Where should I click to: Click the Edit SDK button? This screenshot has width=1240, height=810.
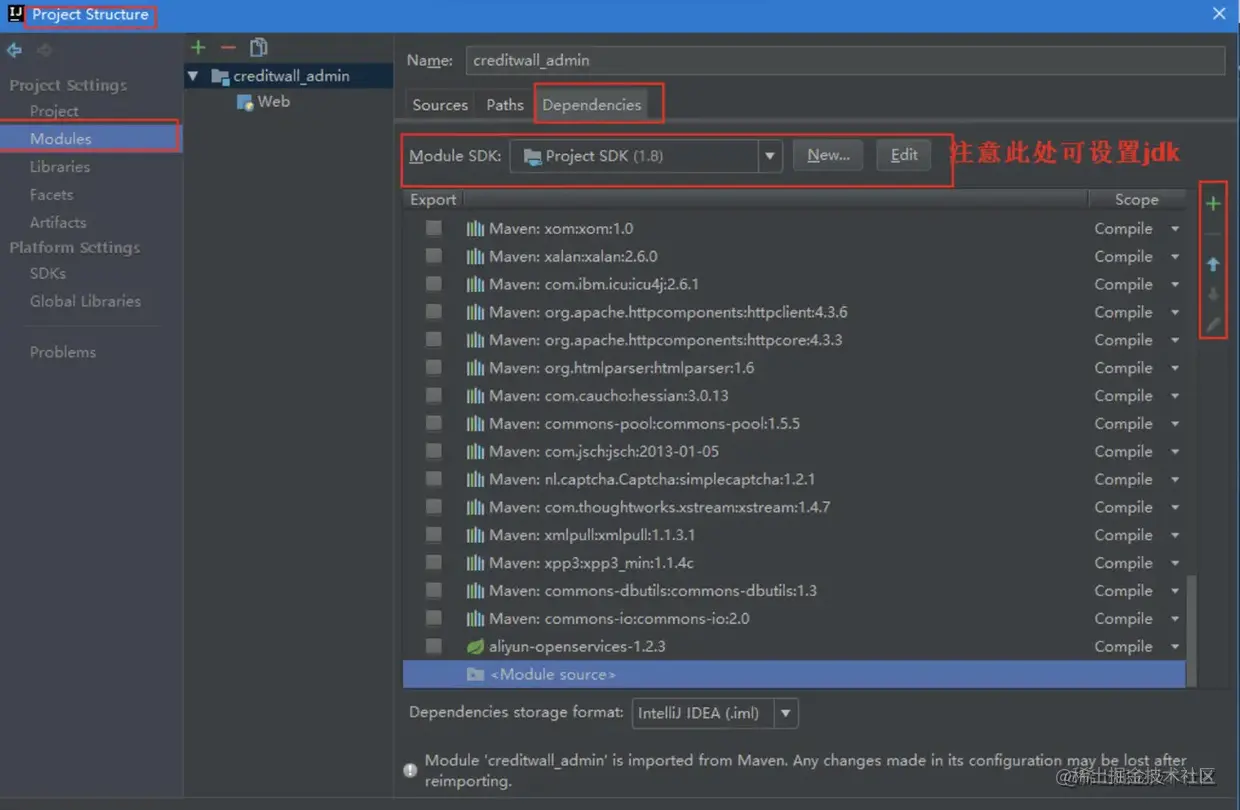pos(904,155)
